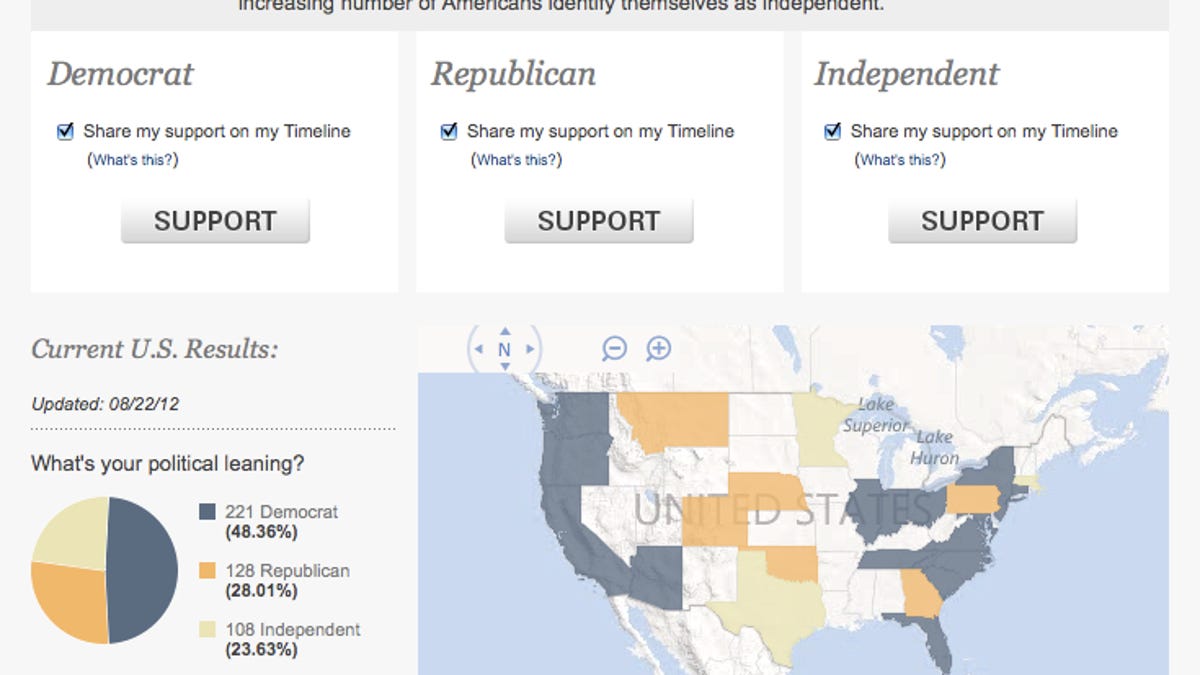Disable Independent share on Timeline checkbox
Viewport: 1200px width, 675px height.
pyautogui.click(x=832, y=131)
